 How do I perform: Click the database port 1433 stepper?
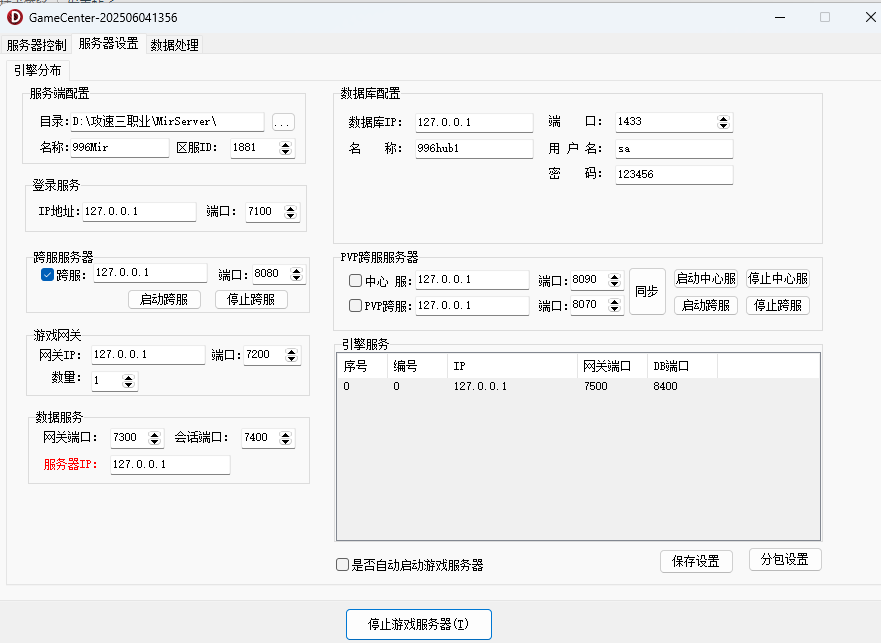pos(724,122)
